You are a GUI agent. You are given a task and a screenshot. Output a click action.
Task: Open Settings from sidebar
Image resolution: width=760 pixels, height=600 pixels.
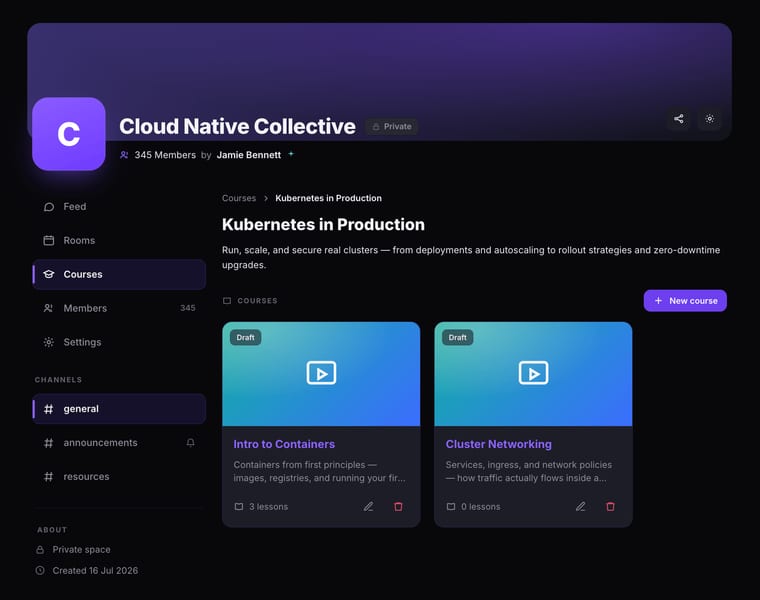tap(119, 342)
